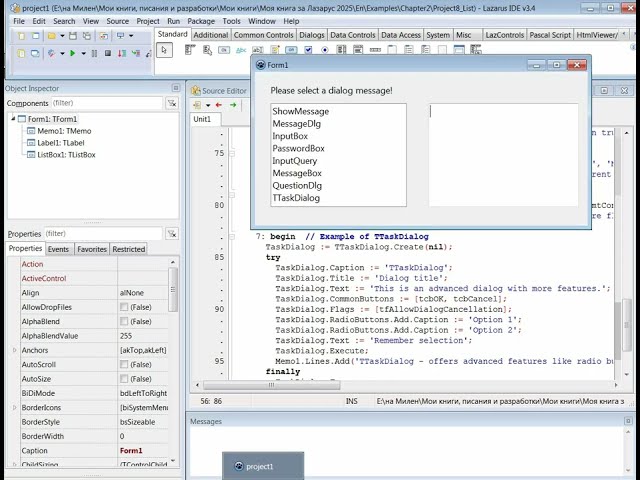Pick the TActionList component from palette

coord(476,50)
